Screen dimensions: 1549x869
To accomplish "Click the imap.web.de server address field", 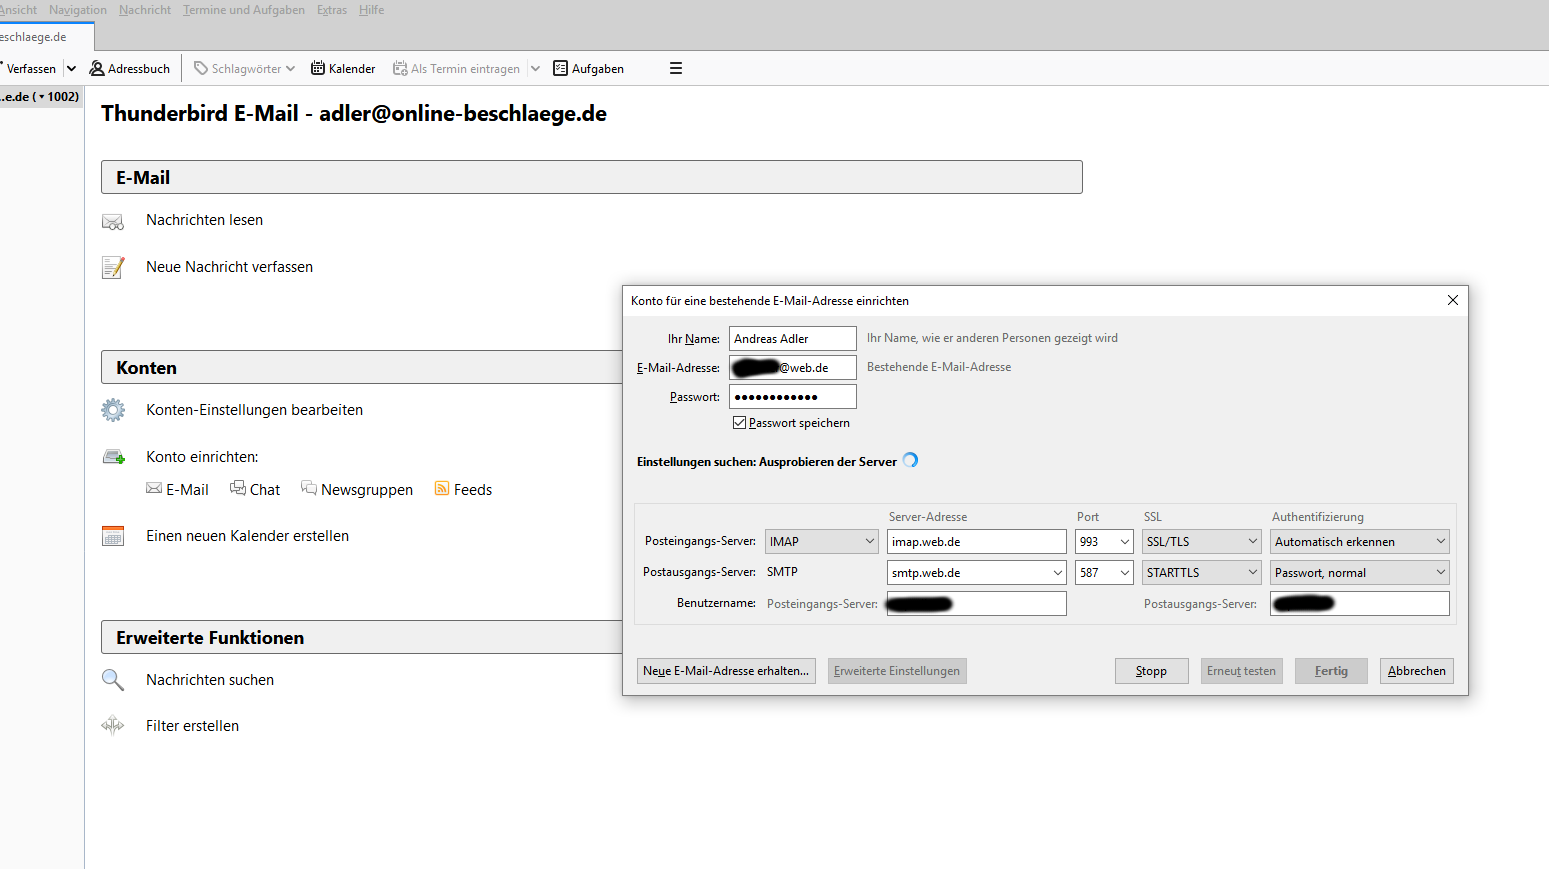I will pos(977,541).
